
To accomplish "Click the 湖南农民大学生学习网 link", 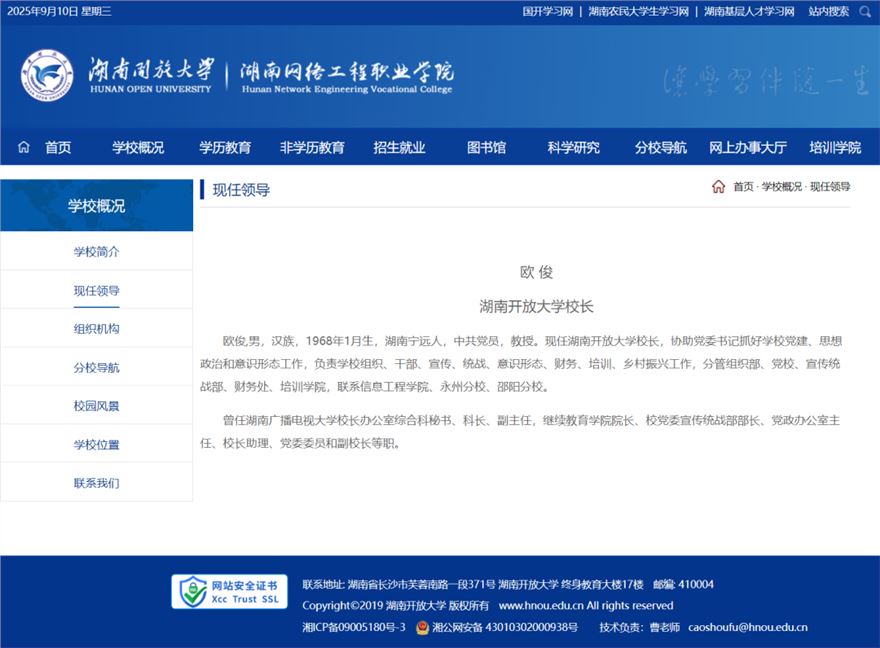I will click(x=638, y=12).
